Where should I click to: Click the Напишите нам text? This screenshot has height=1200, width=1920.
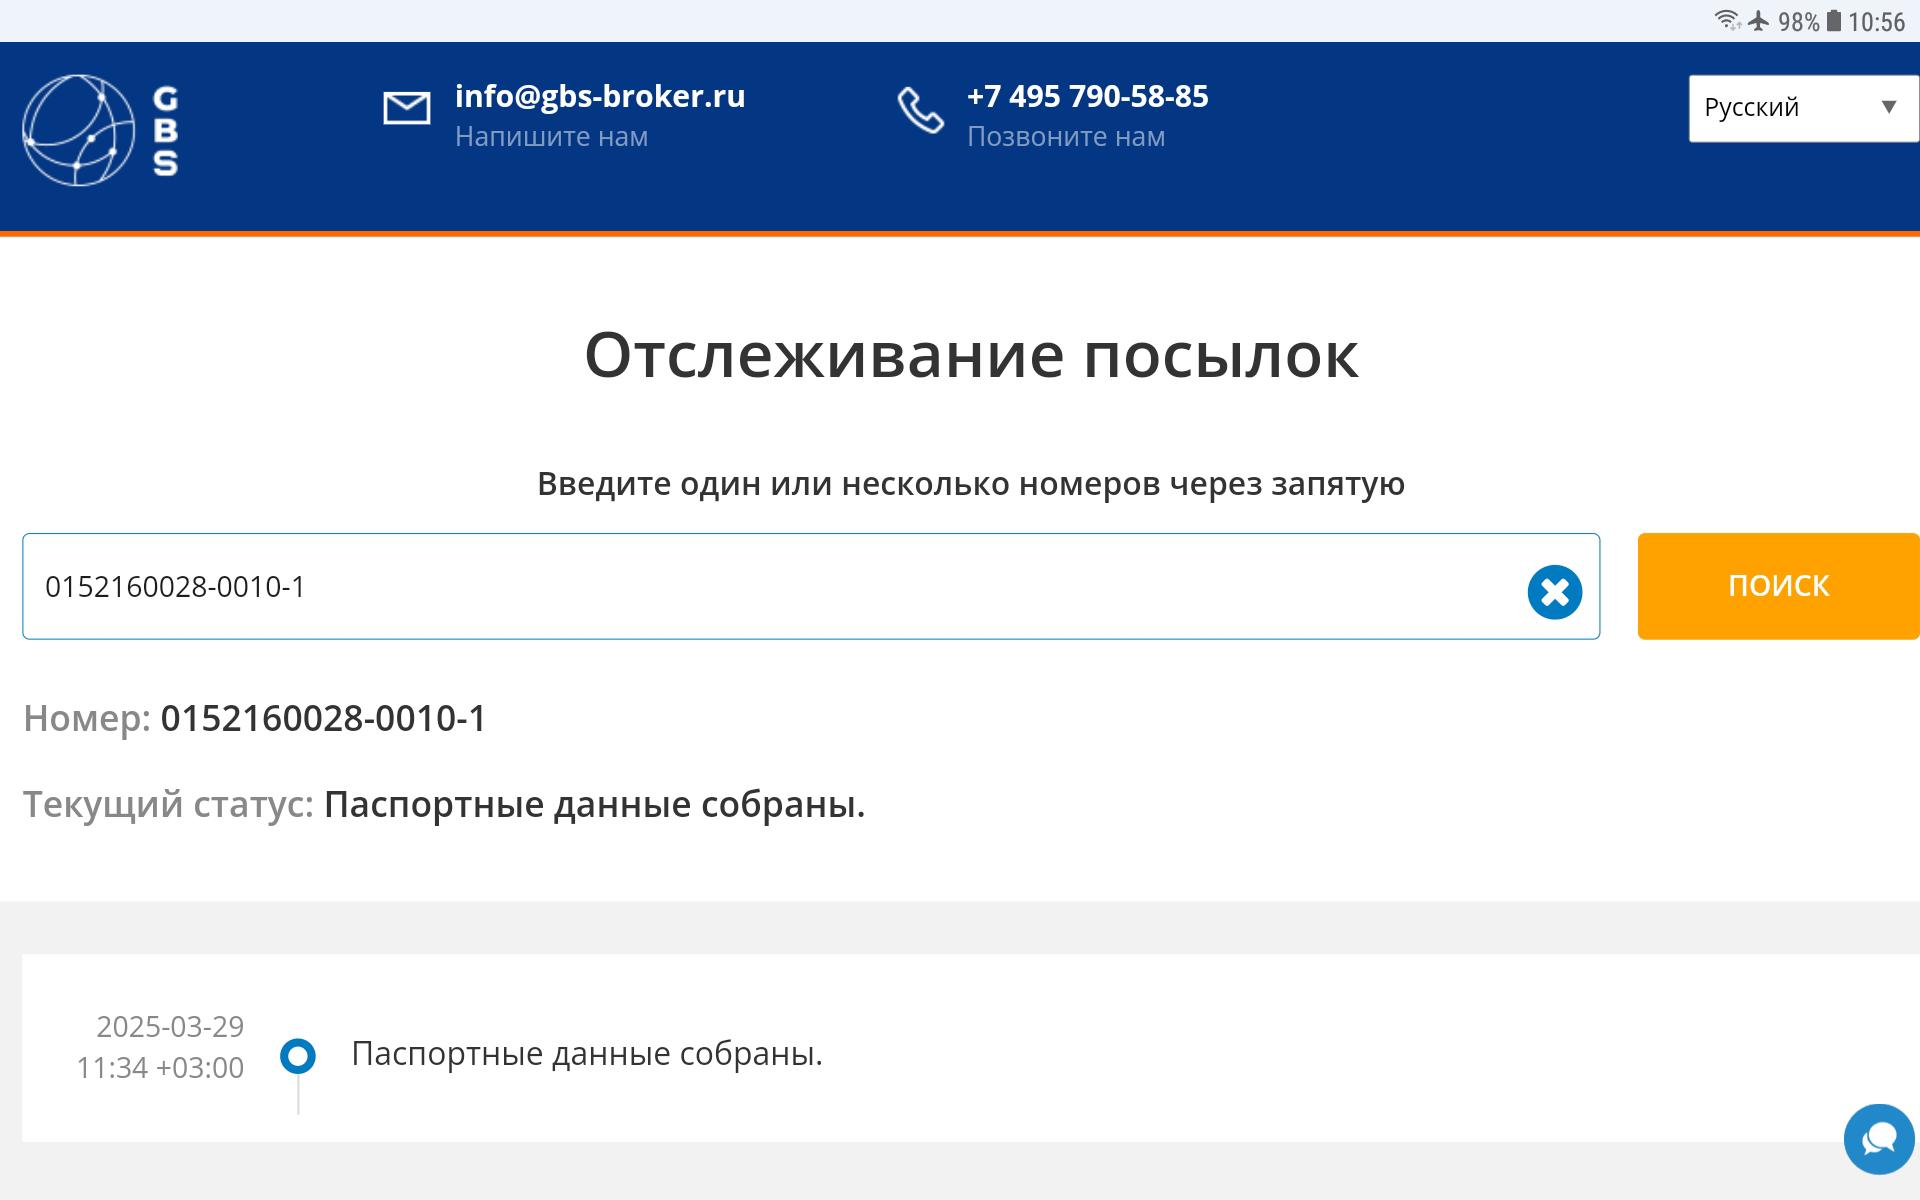551,137
